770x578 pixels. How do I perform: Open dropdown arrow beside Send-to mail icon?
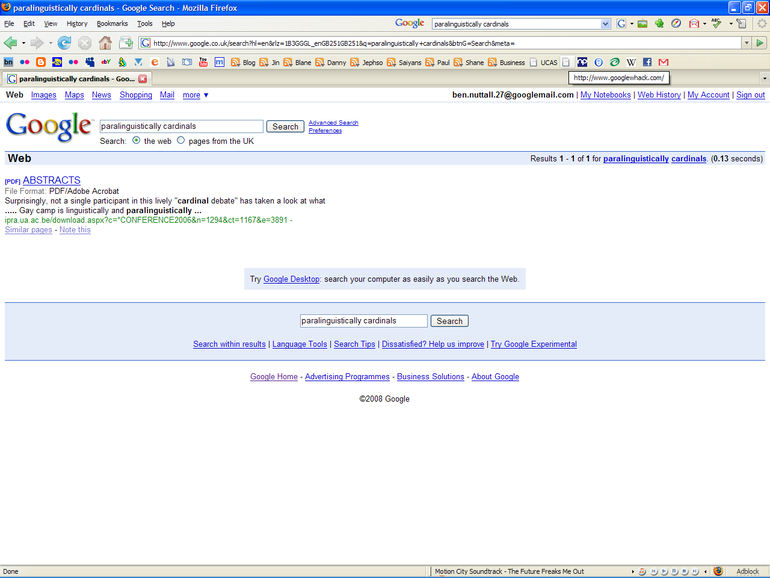click(704, 24)
